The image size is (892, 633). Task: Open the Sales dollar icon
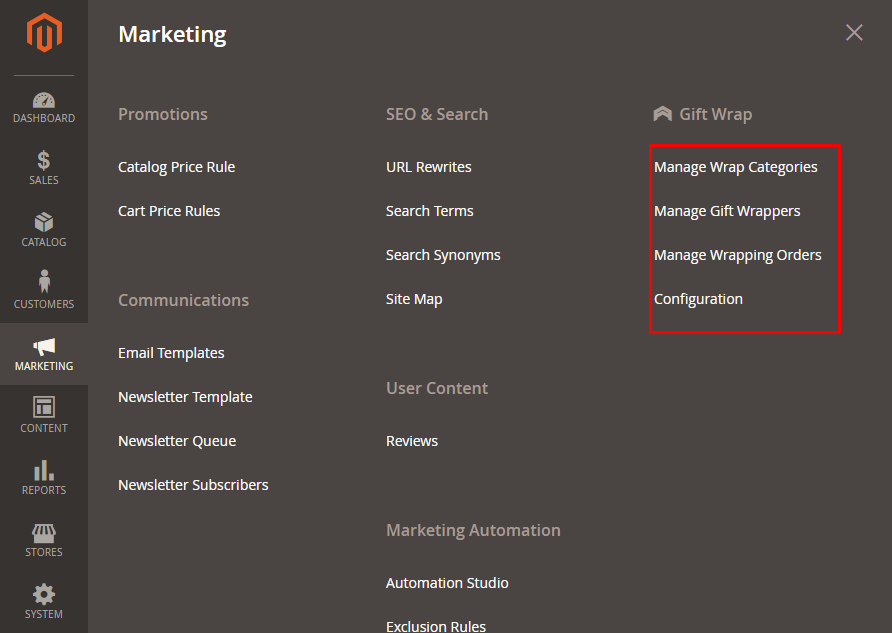tap(44, 161)
